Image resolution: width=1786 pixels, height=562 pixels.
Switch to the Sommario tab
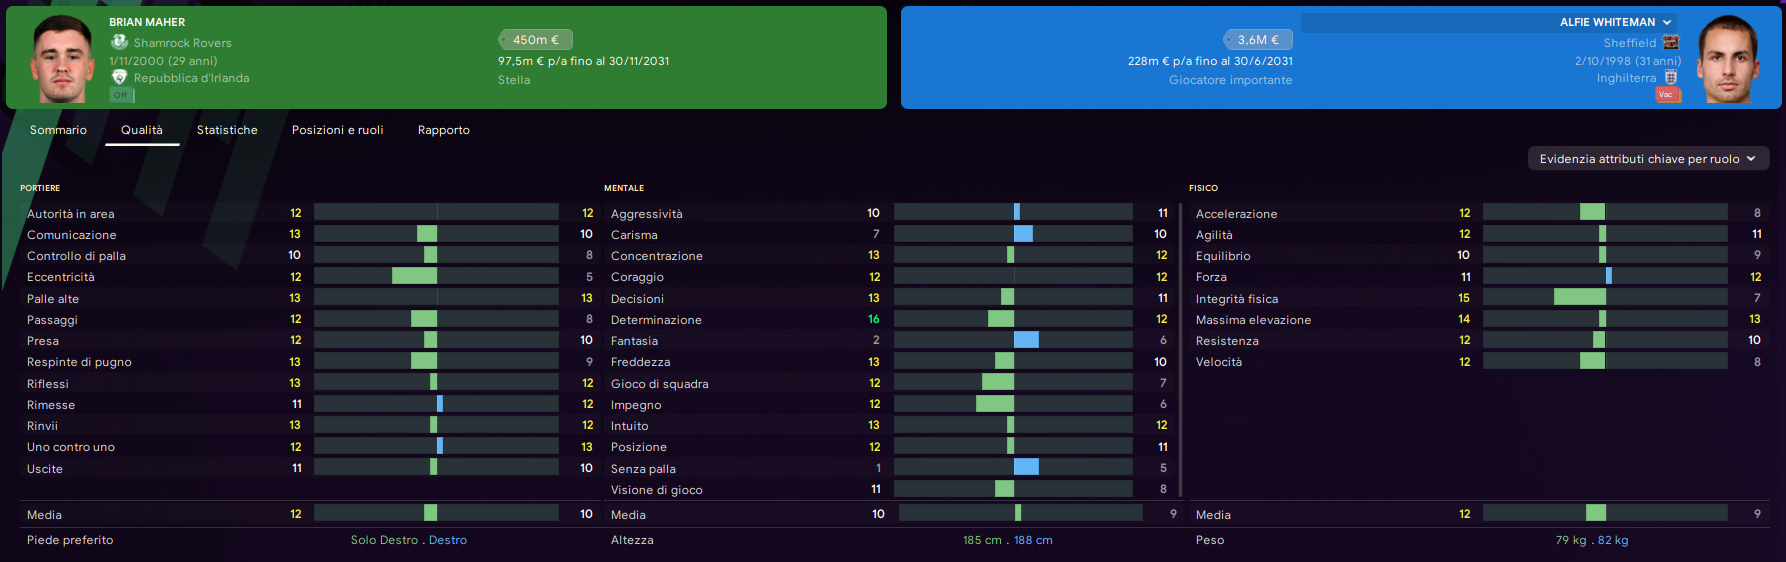[x=58, y=130]
